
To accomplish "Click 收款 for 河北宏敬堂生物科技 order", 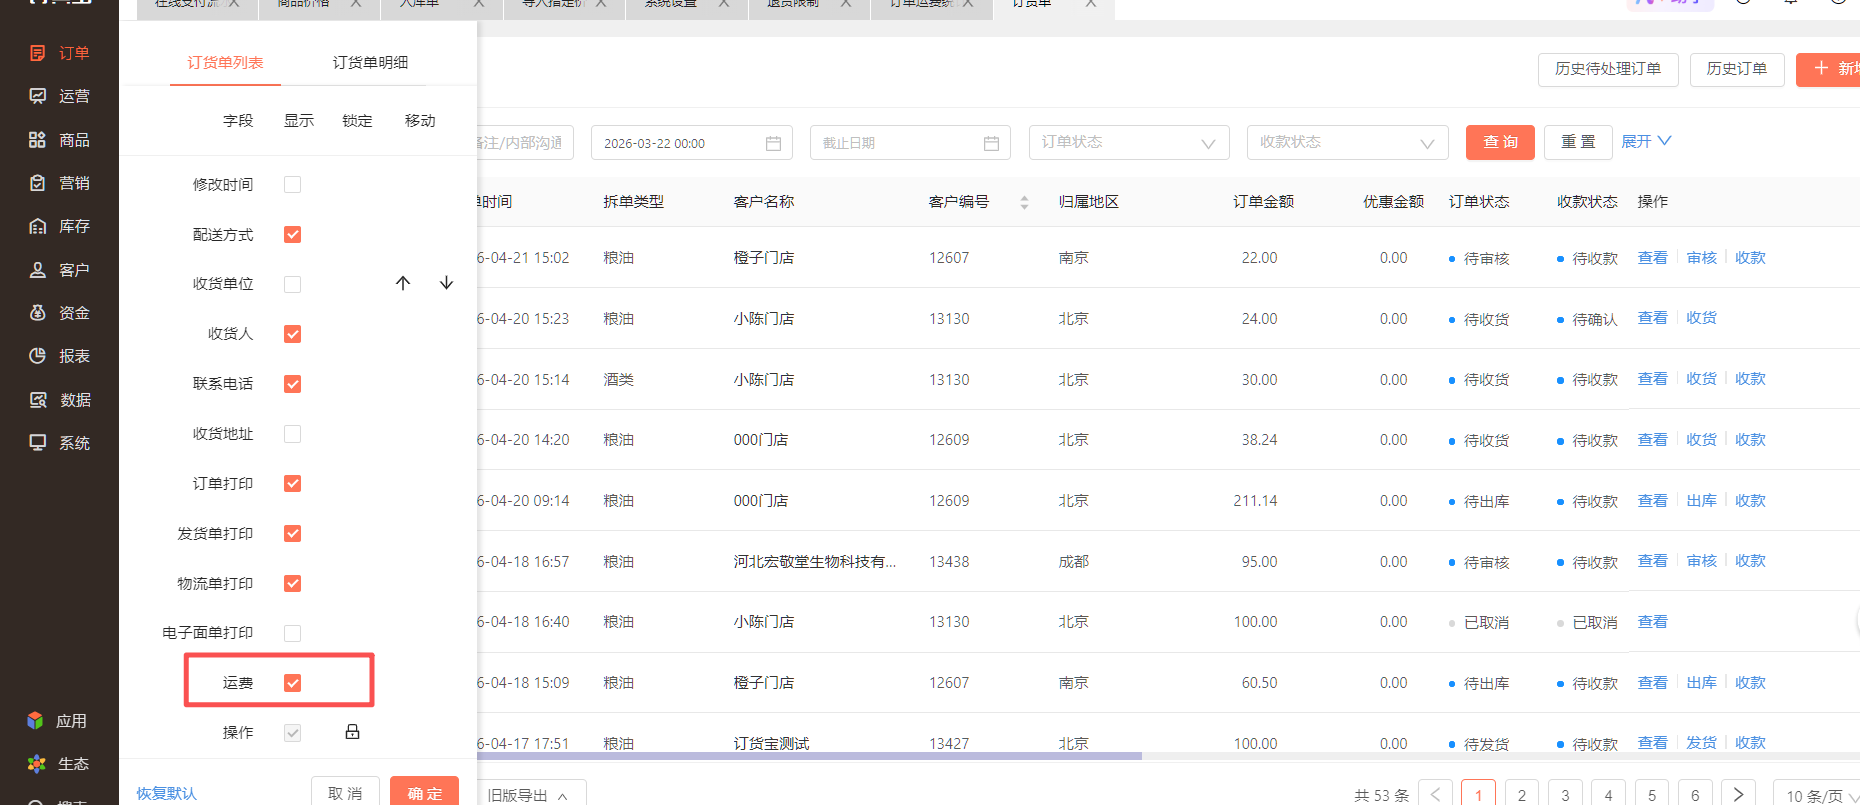I will (x=1750, y=561).
